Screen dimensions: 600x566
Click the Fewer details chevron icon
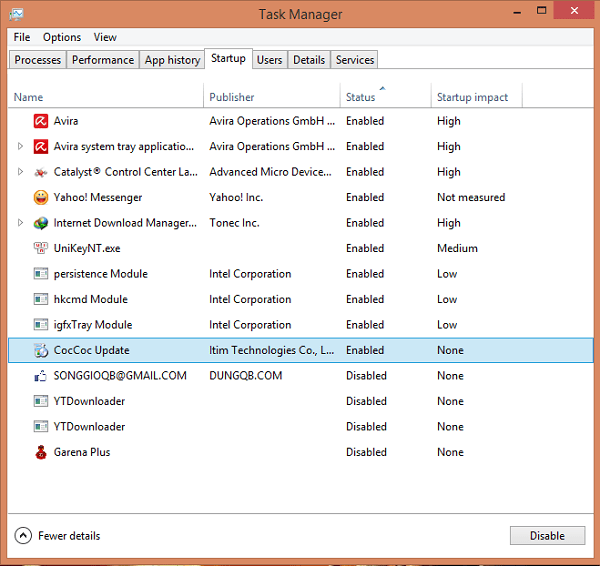(x=23, y=536)
